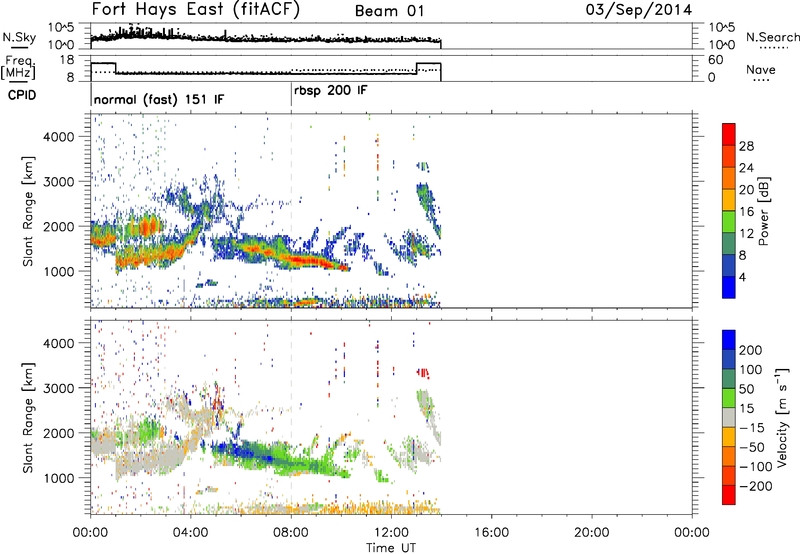Screen dimensions: 800x554
Task: Click the red velocity patch near 13:00
Action: pos(423,373)
